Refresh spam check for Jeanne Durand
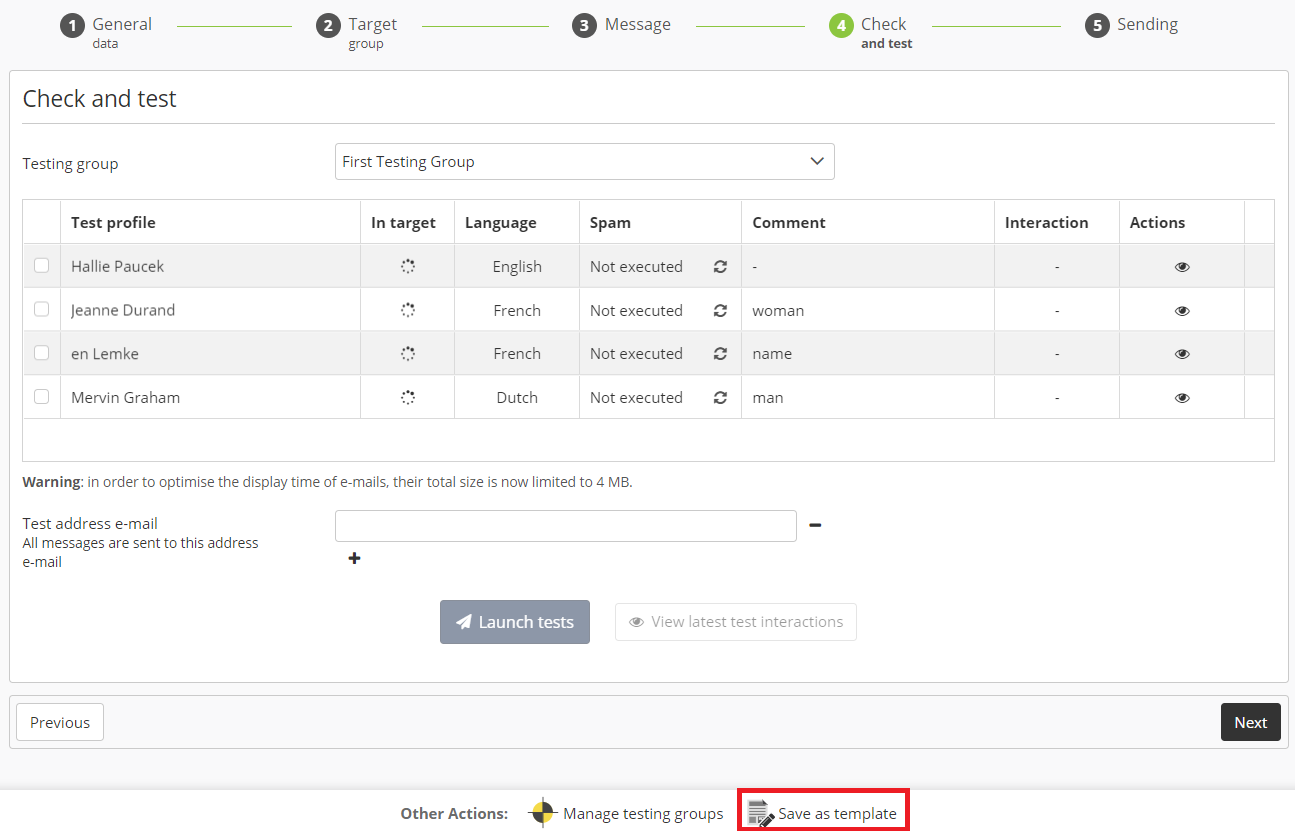This screenshot has height=831, width=1295. pyautogui.click(x=720, y=311)
